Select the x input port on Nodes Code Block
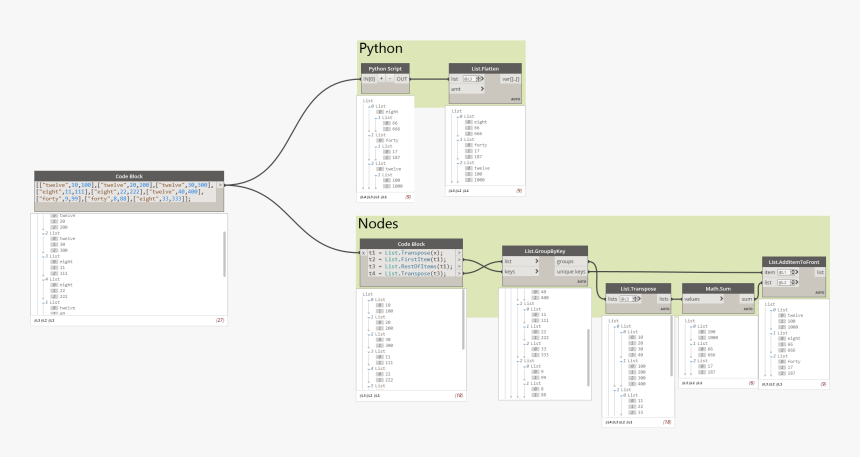 363,253
